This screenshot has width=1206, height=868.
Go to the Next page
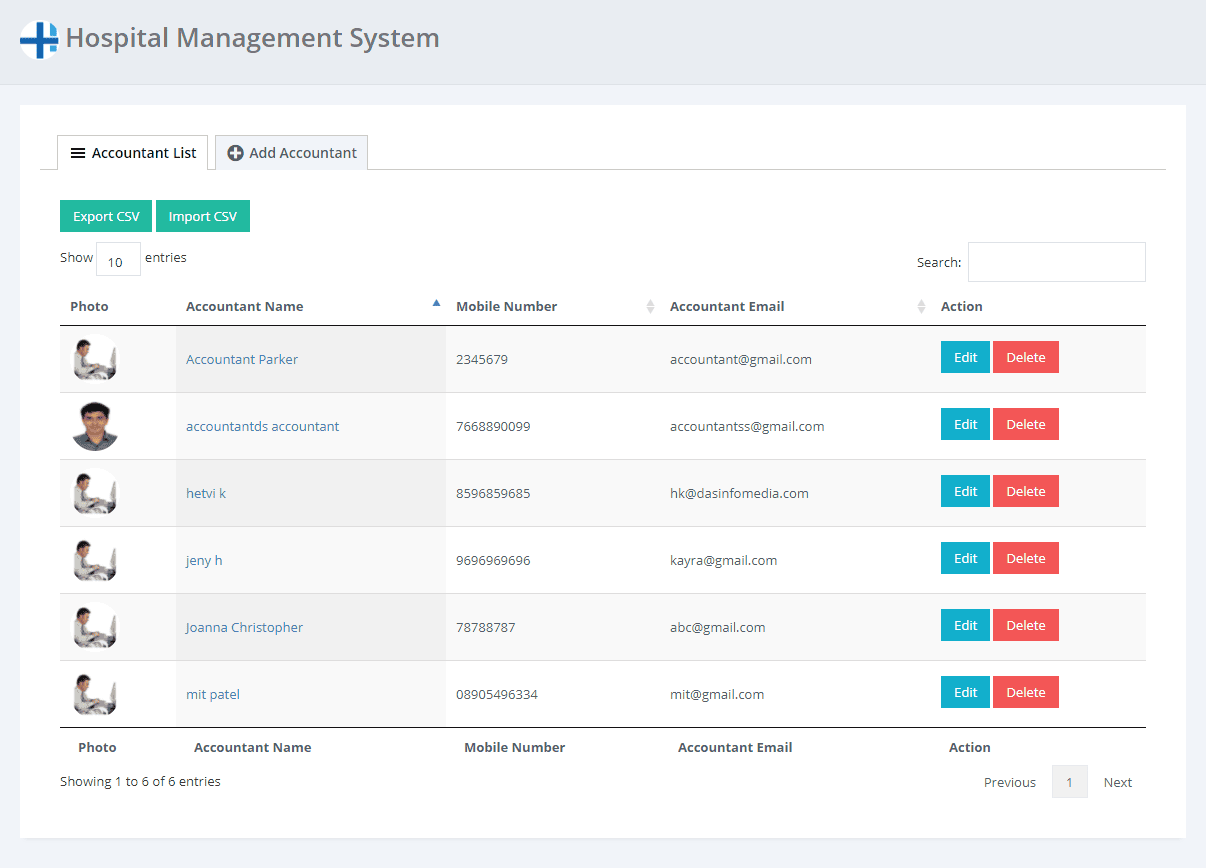pos(1117,782)
